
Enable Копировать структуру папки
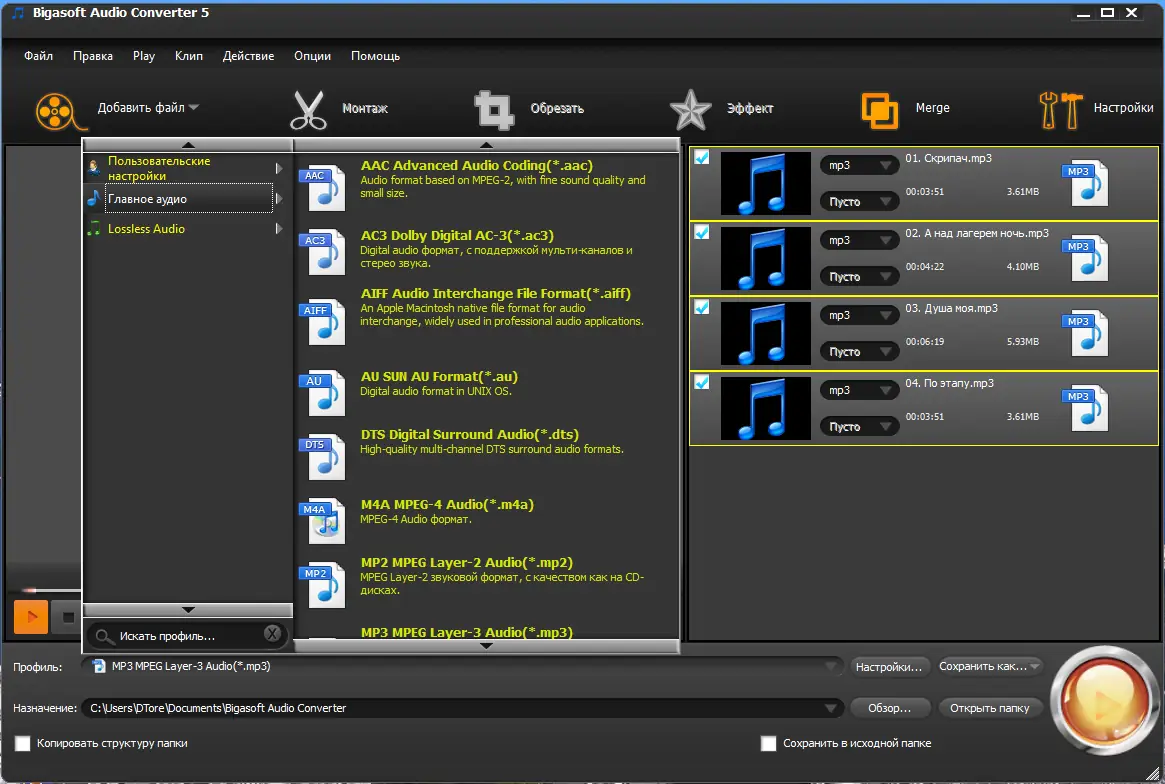point(23,743)
